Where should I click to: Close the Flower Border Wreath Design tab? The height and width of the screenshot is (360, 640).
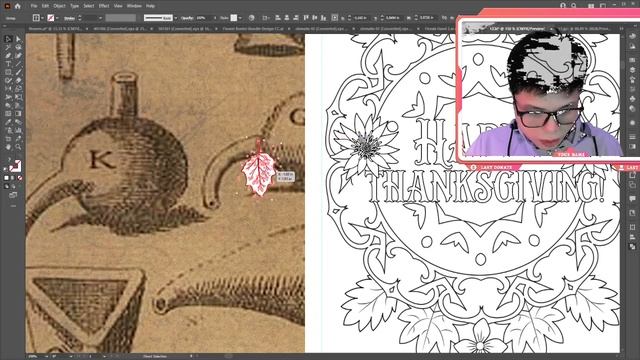(x=289, y=29)
